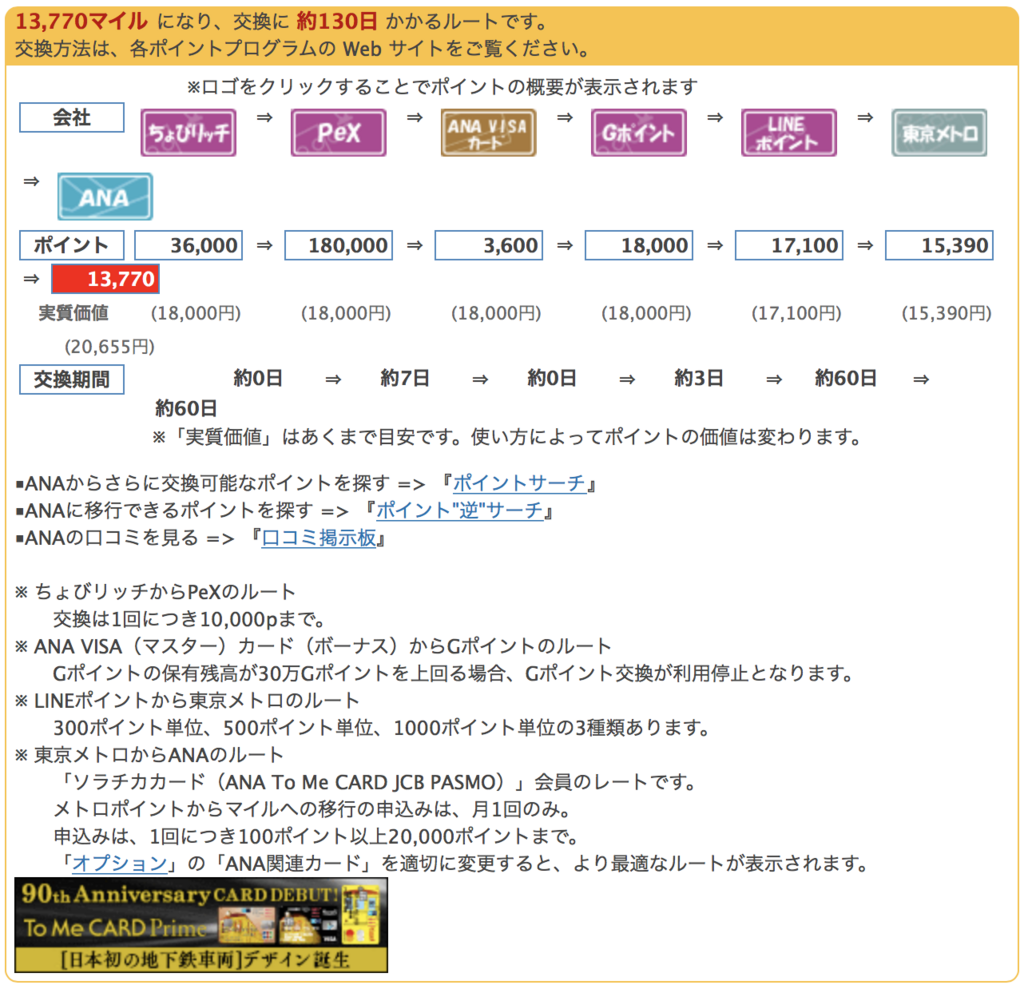Open the ポイントサーチ link
1024x989 pixels.
[x=519, y=483]
